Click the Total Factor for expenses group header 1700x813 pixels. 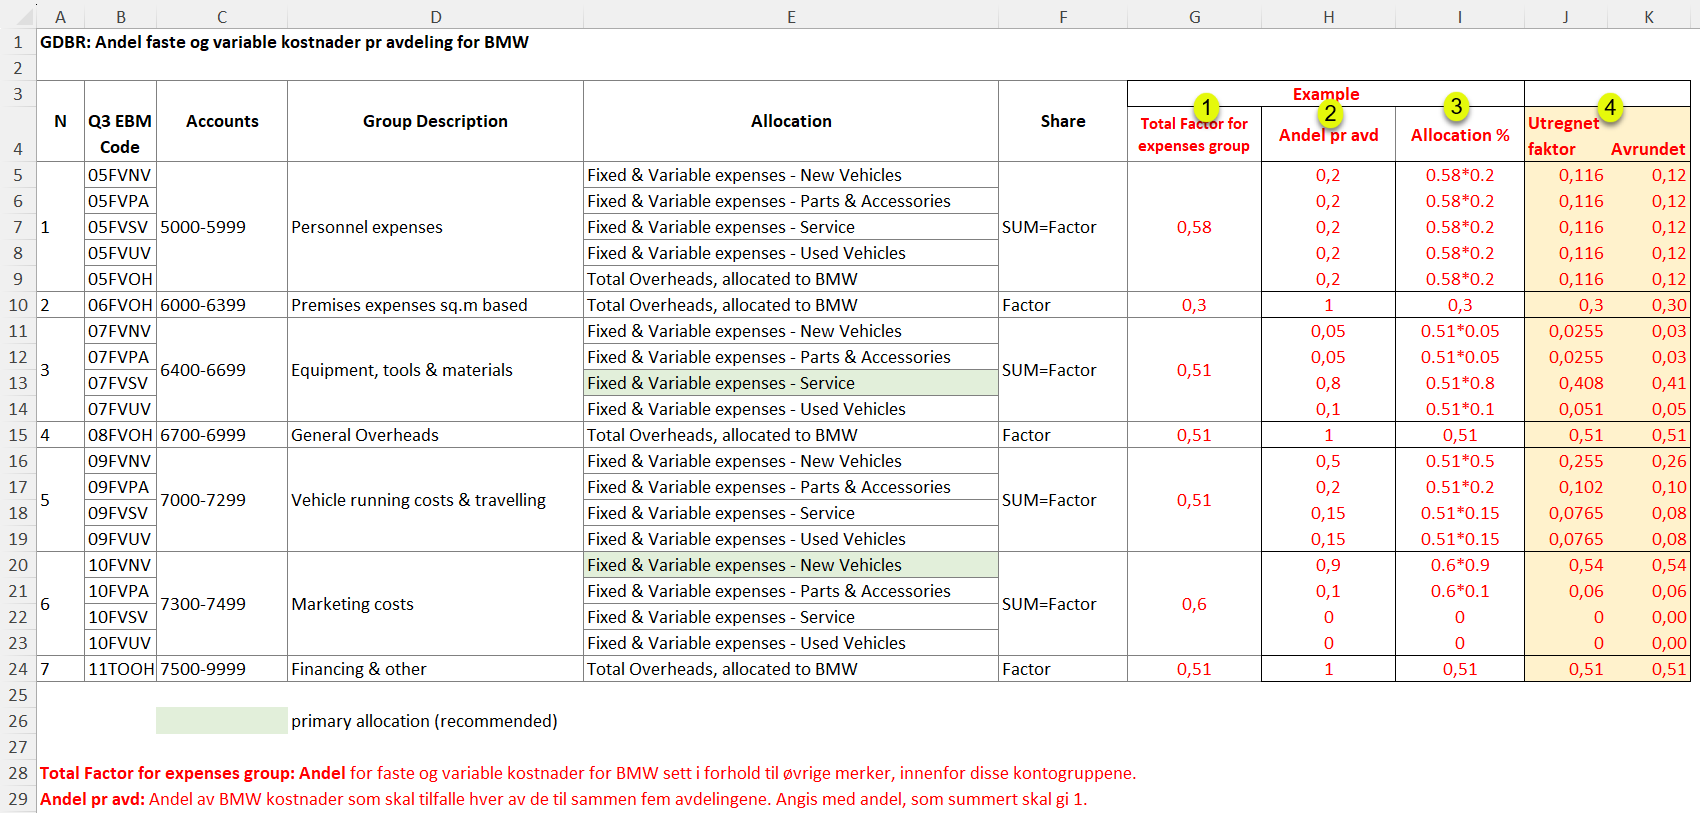tap(1194, 134)
